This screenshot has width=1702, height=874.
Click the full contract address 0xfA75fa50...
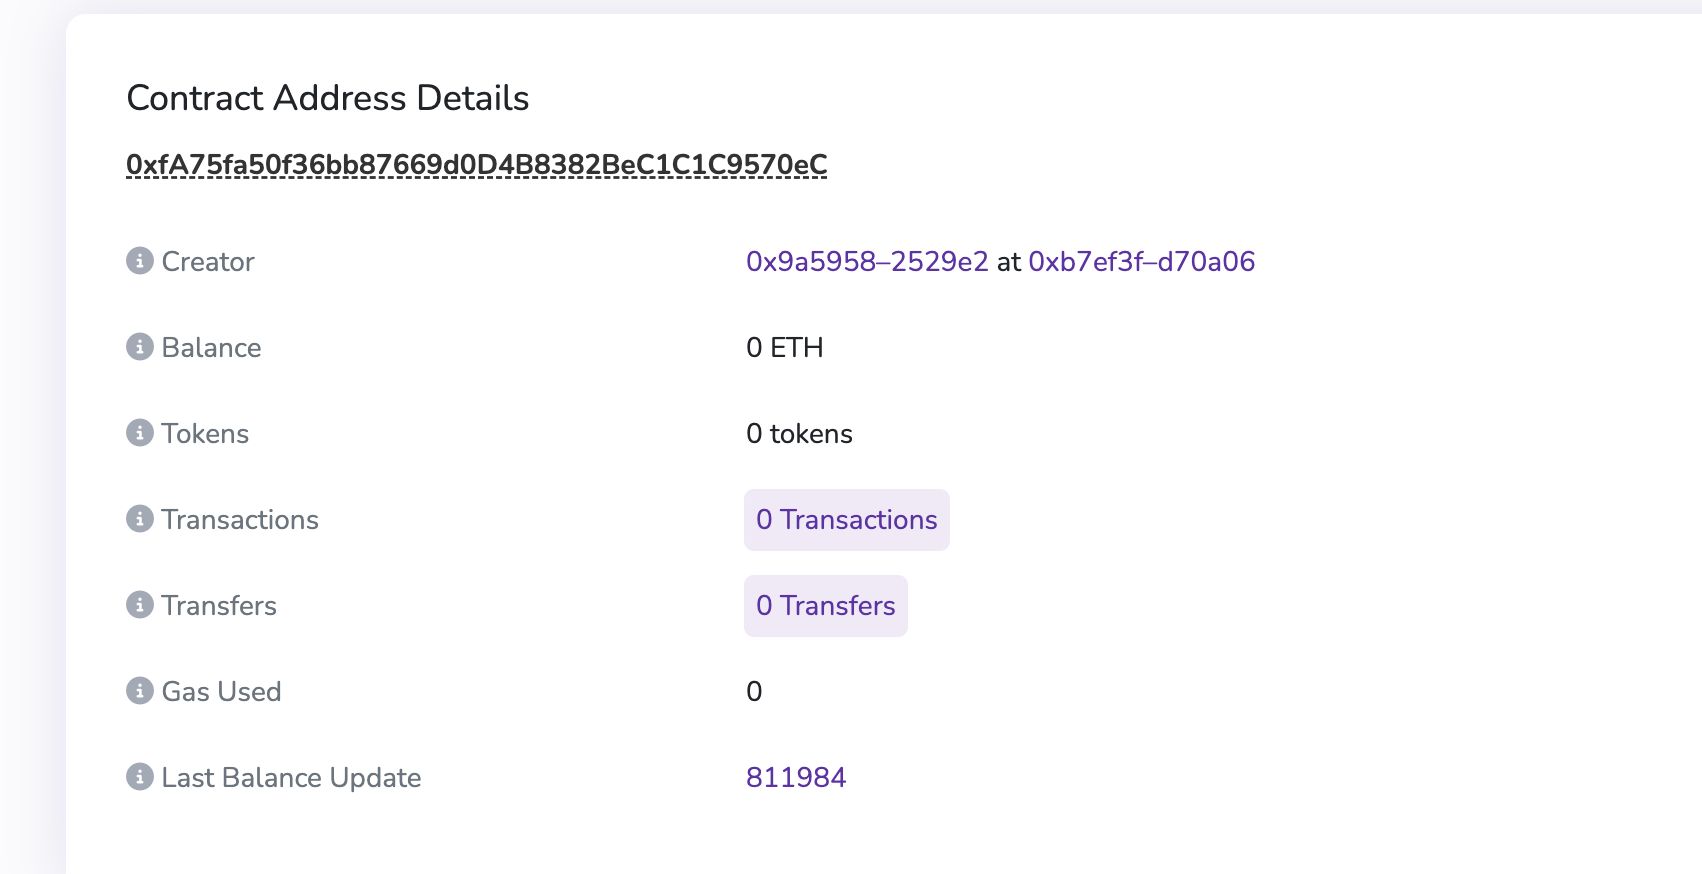tap(477, 164)
